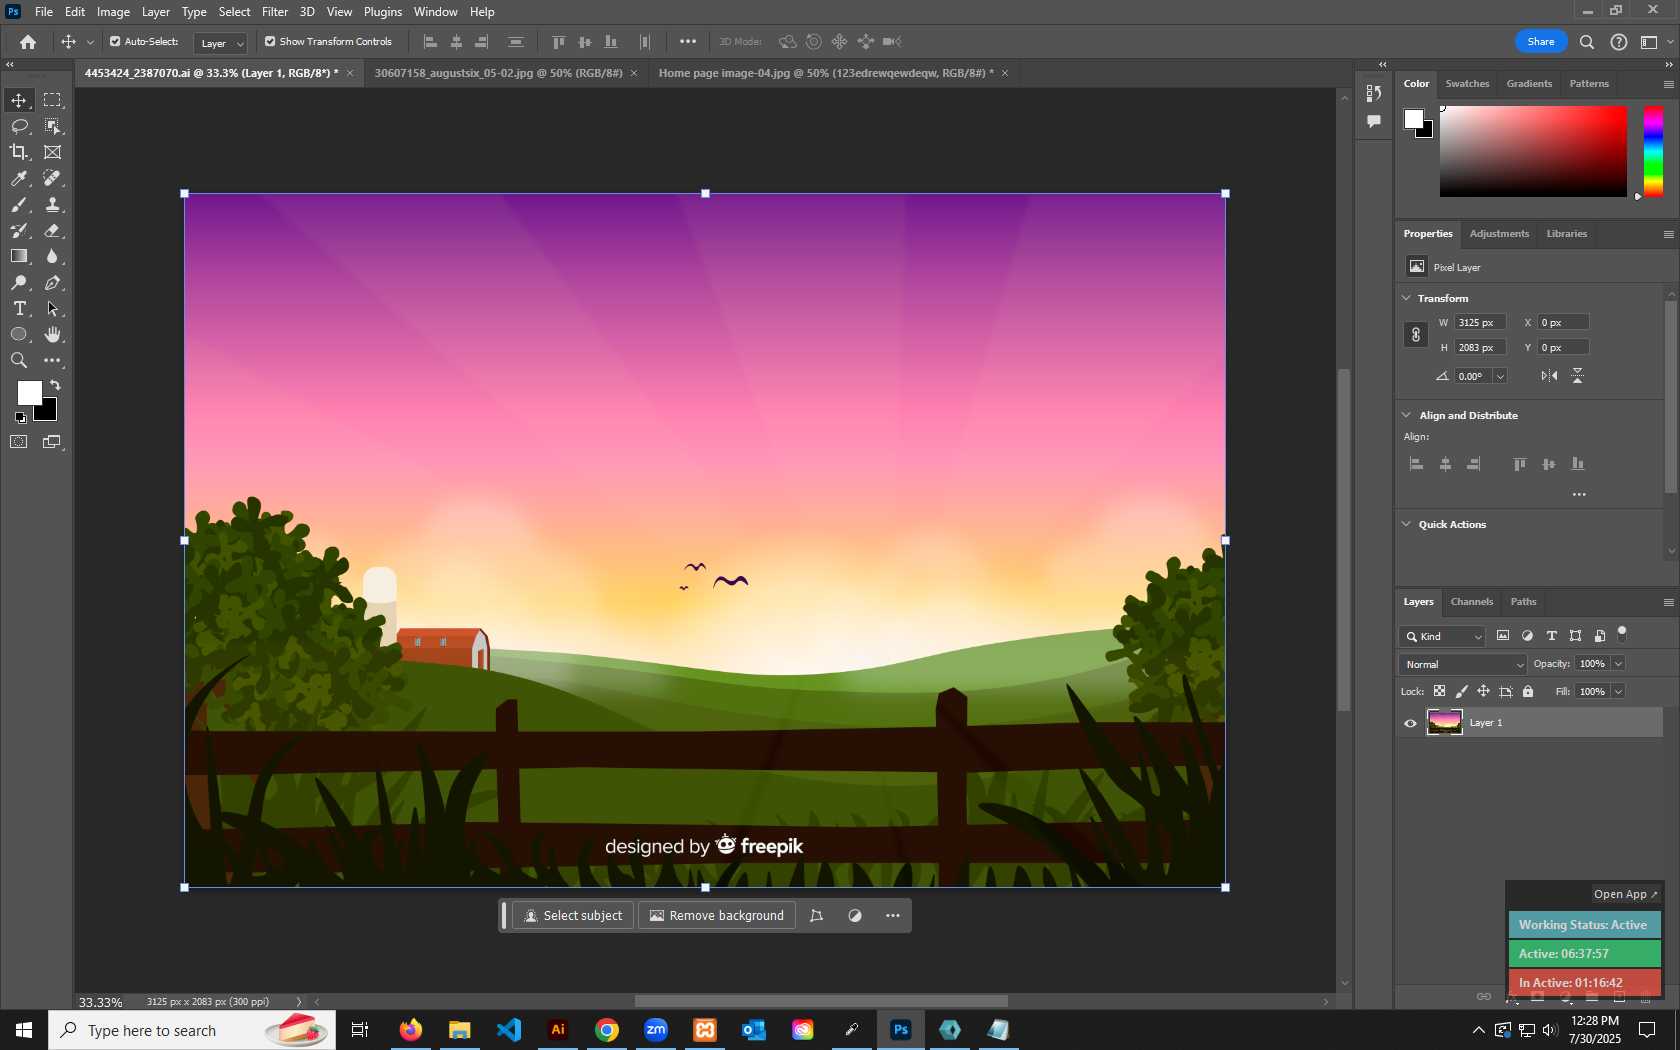Screen dimensions: 1680x1050
Task: Open more options in contextual task bar
Action: [892, 916]
